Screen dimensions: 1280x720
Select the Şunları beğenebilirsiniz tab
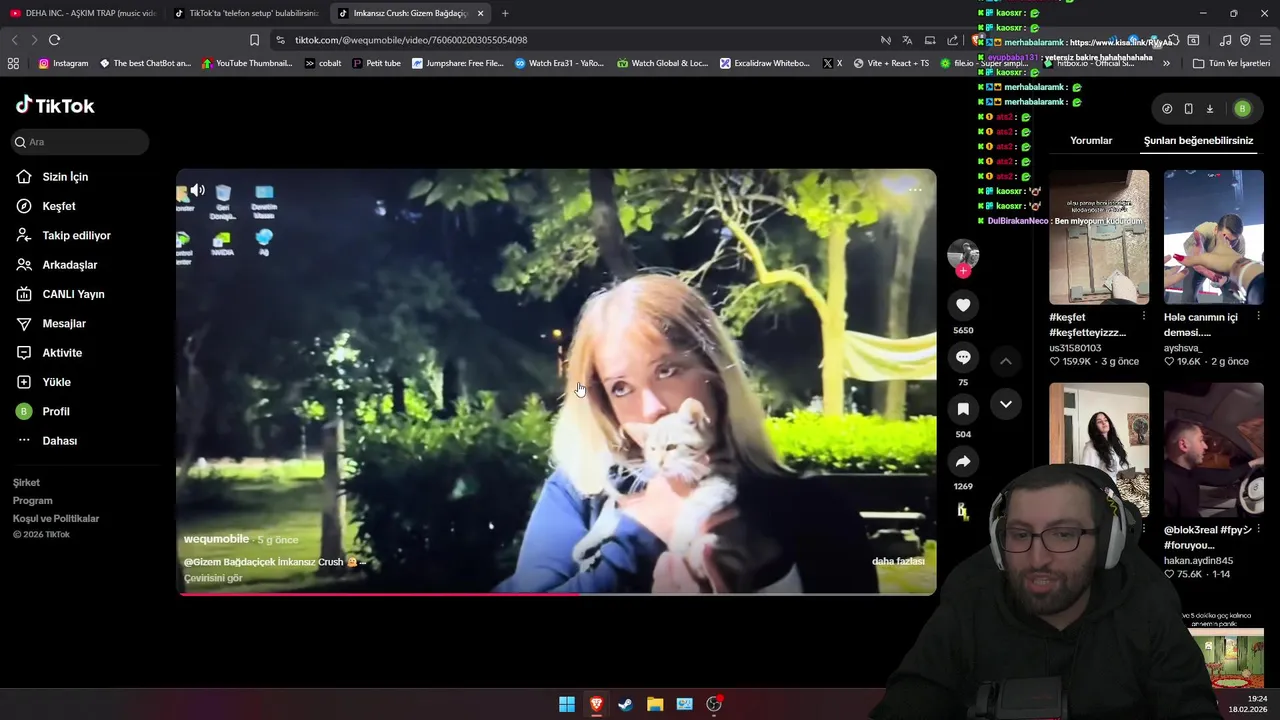(1198, 141)
